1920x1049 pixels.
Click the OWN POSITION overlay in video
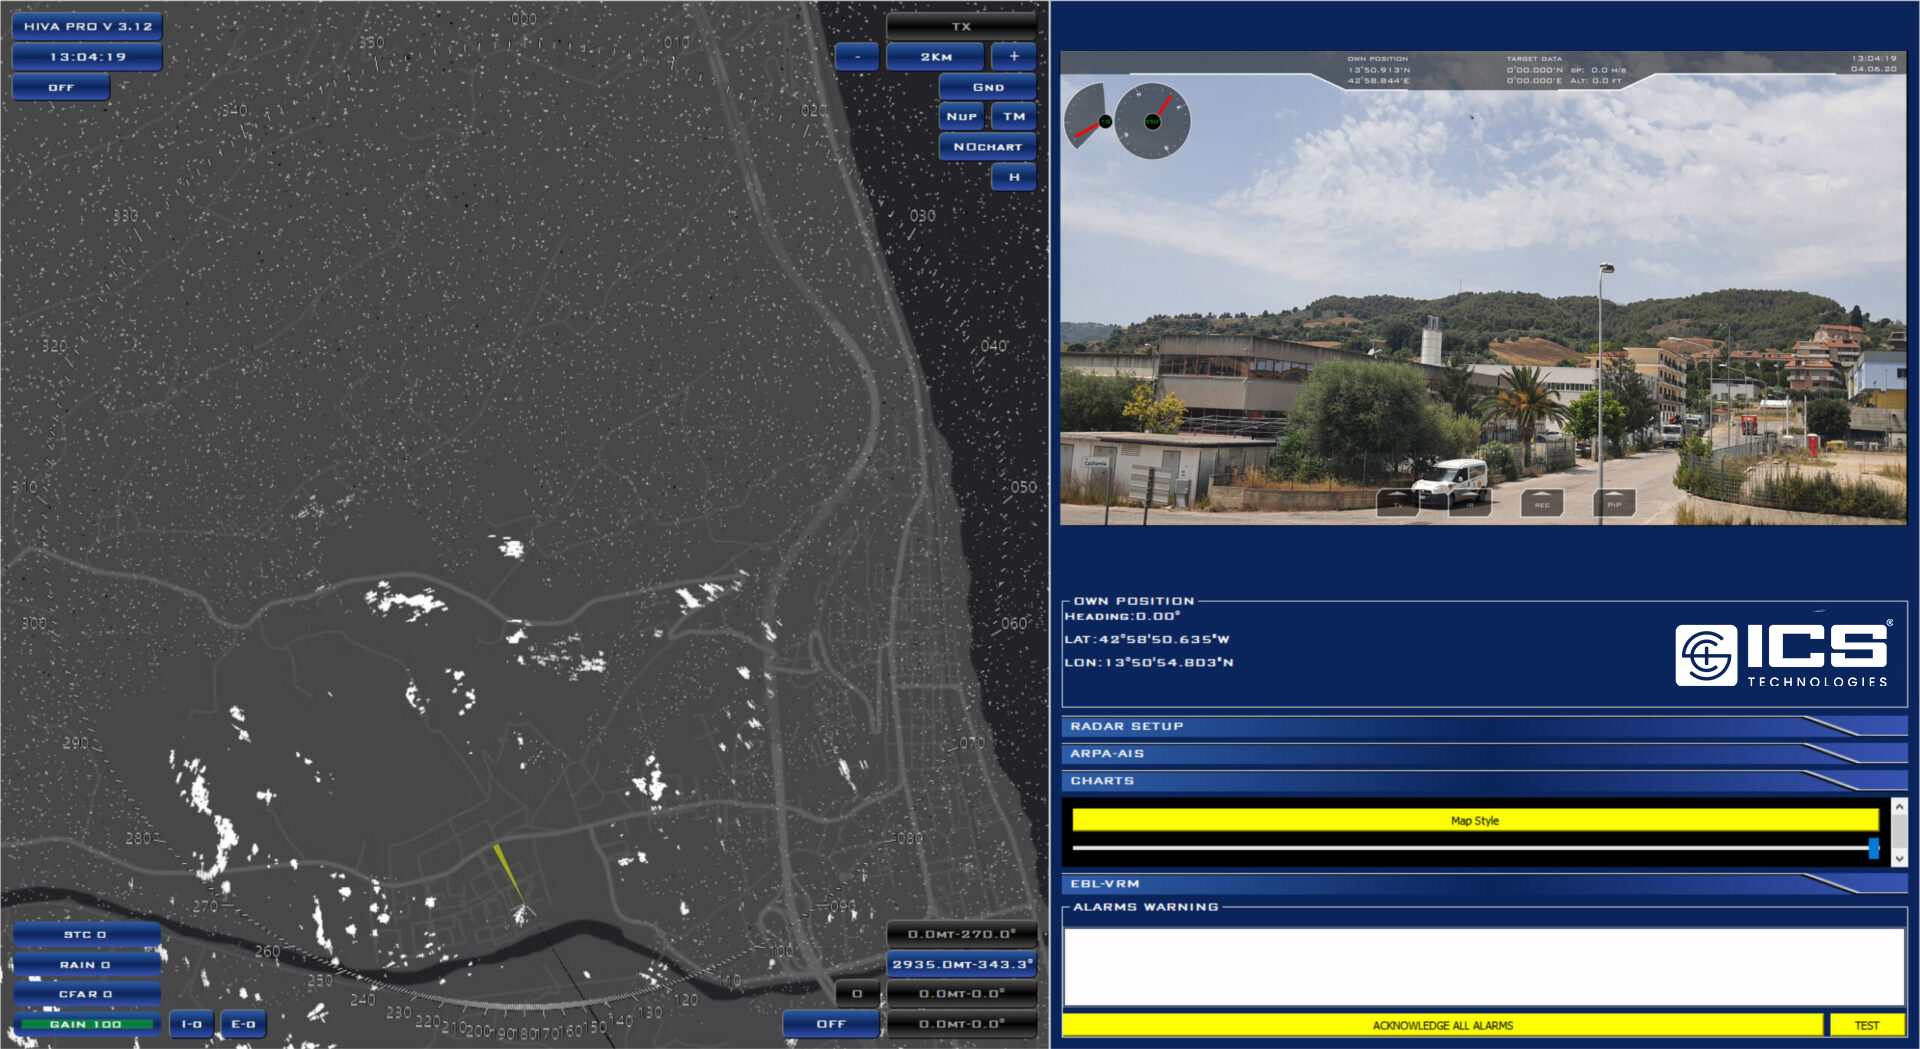coord(1379,70)
